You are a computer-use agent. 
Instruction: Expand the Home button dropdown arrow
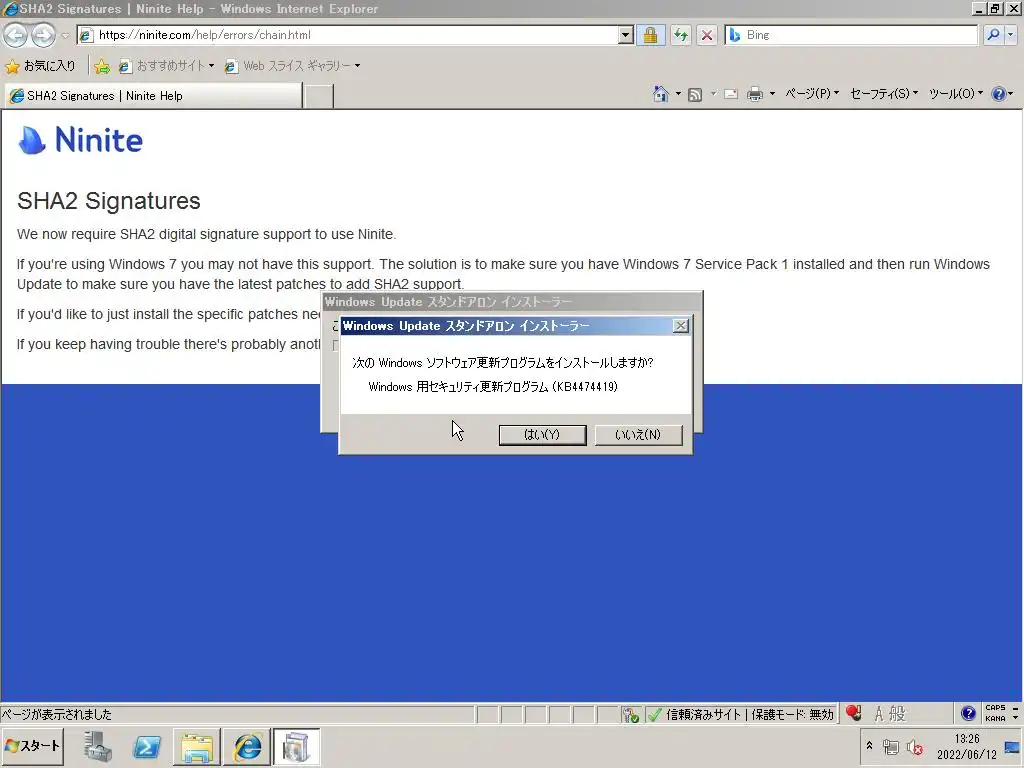pos(678,94)
